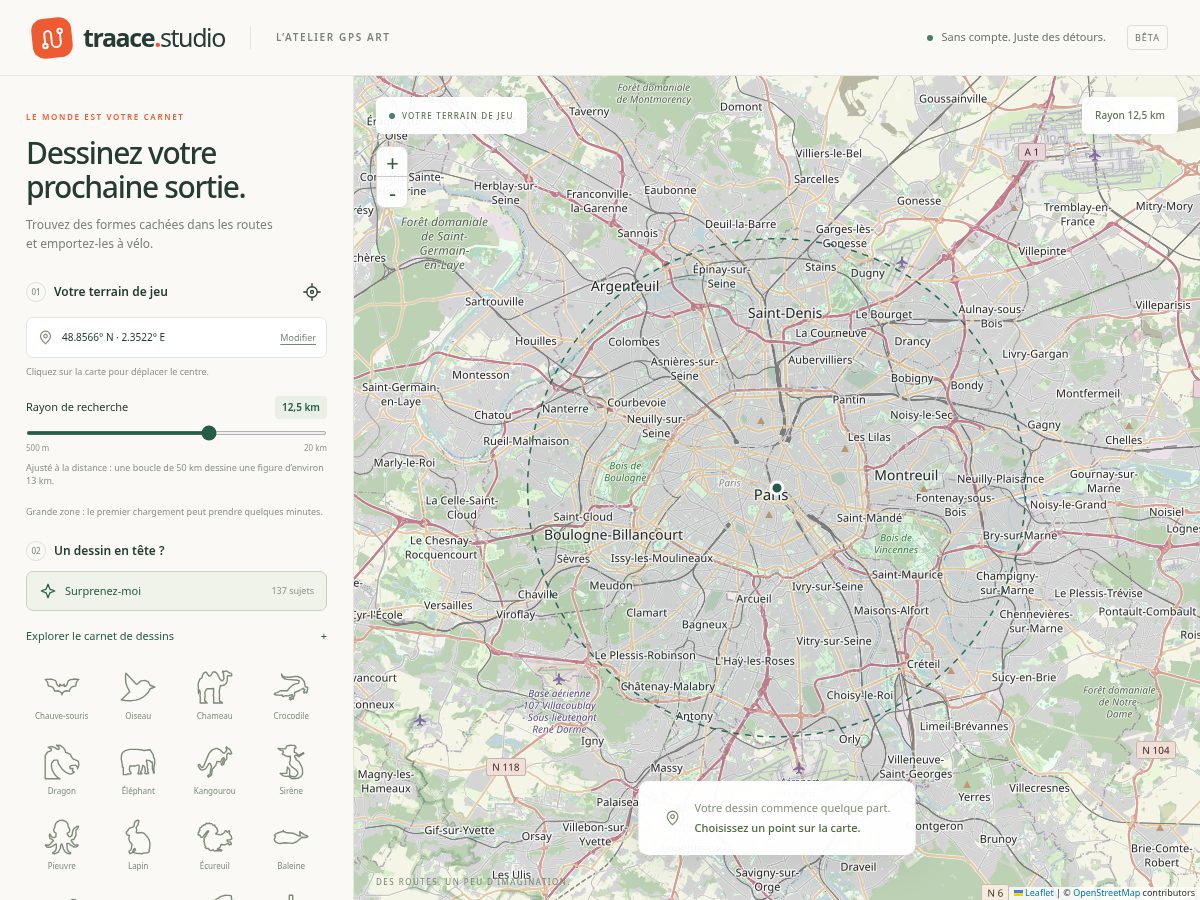
Task: Click the BÊTA badge
Action: pyautogui.click(x=1147, y=37)
